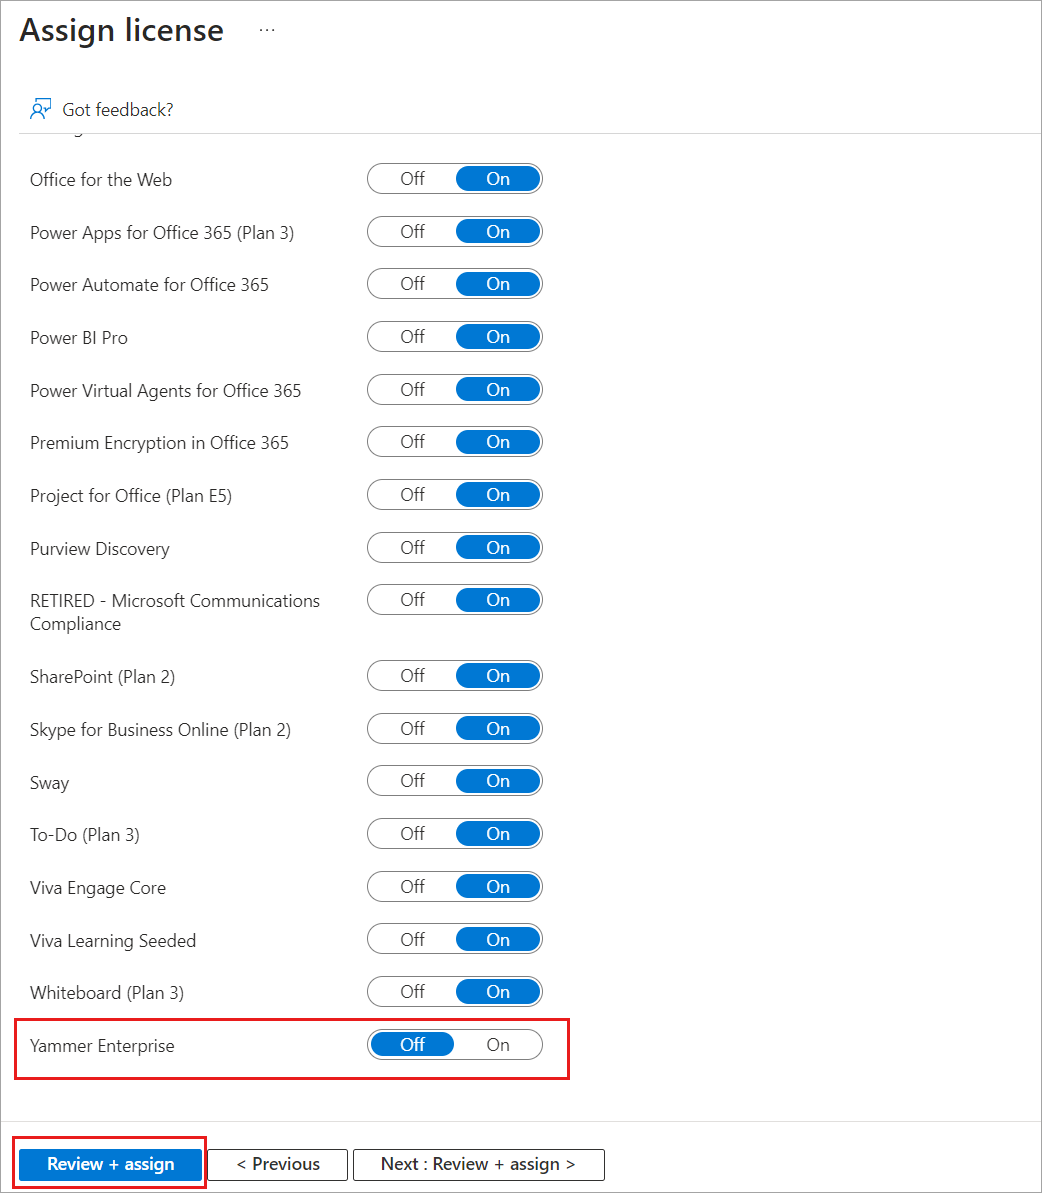The height and width of the screenshot is (1193, 1042).
Task: Click Next : Review + assign button
Action: (478, 1164)
